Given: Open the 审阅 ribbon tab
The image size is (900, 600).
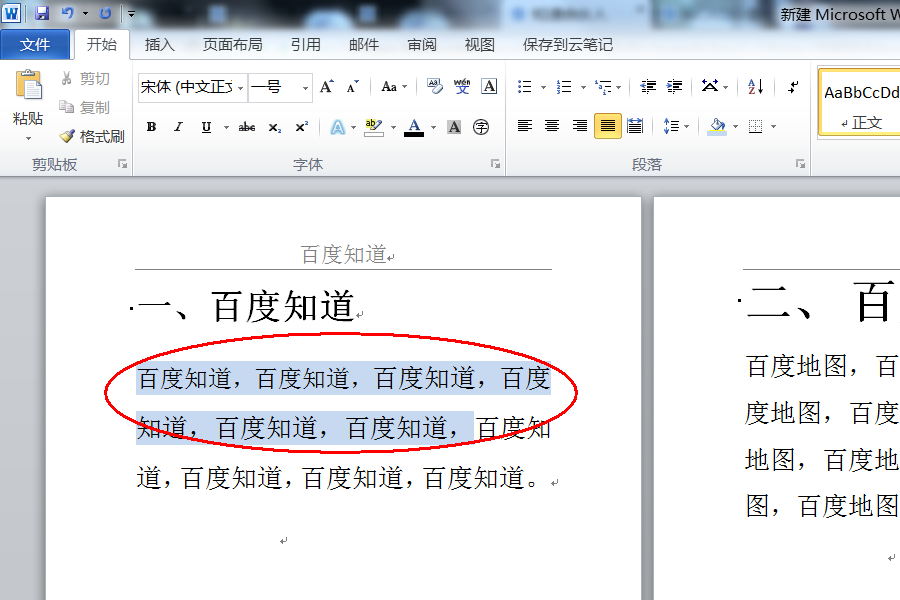Looking at the screenshot, I should coord(422,45).
